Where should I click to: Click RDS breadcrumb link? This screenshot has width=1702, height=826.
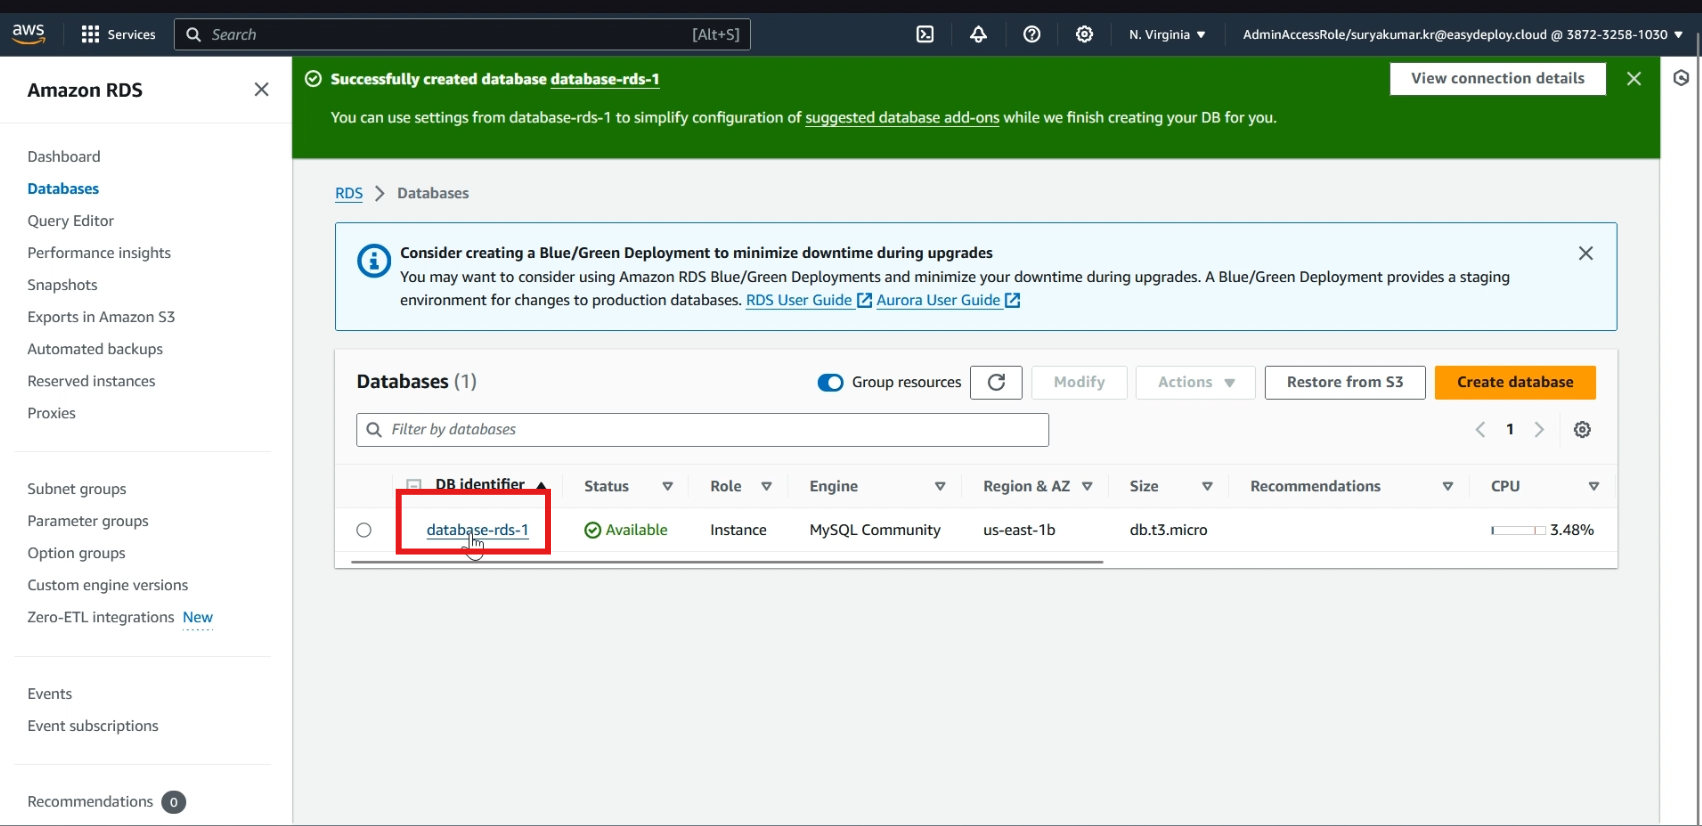click(x=349, y=193)
